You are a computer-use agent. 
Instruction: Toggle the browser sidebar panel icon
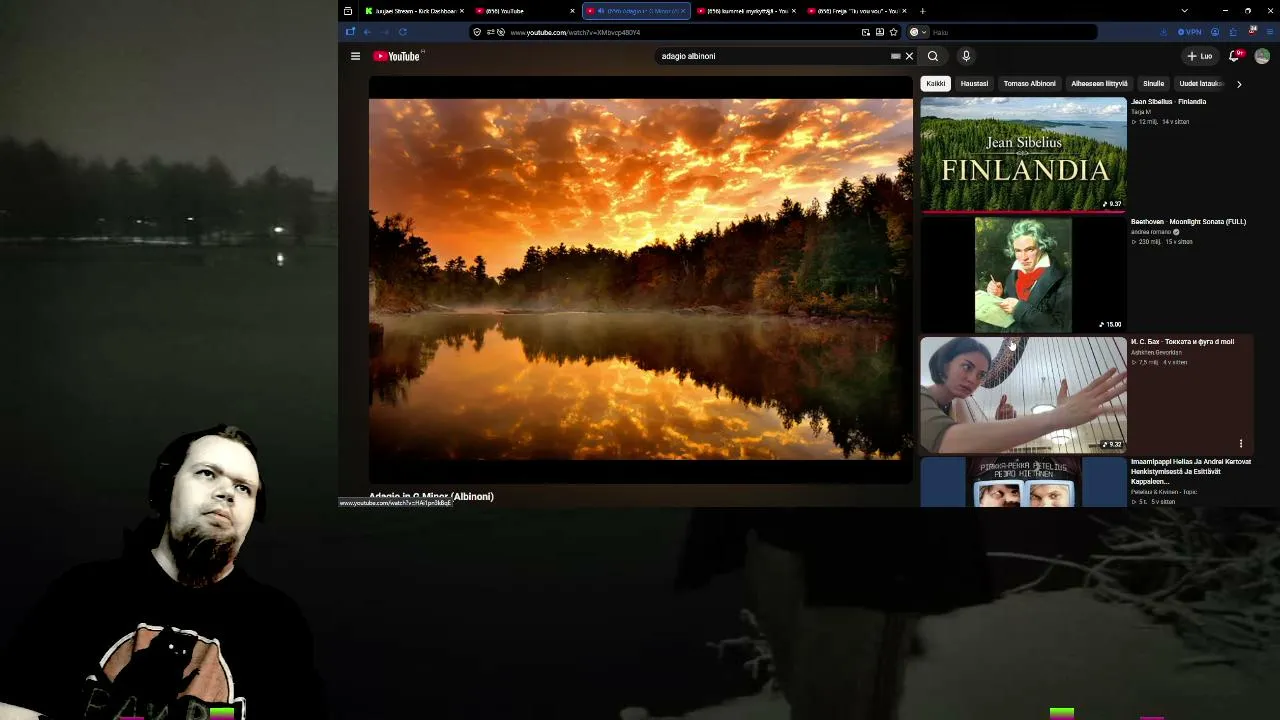(x=350, y=32)
